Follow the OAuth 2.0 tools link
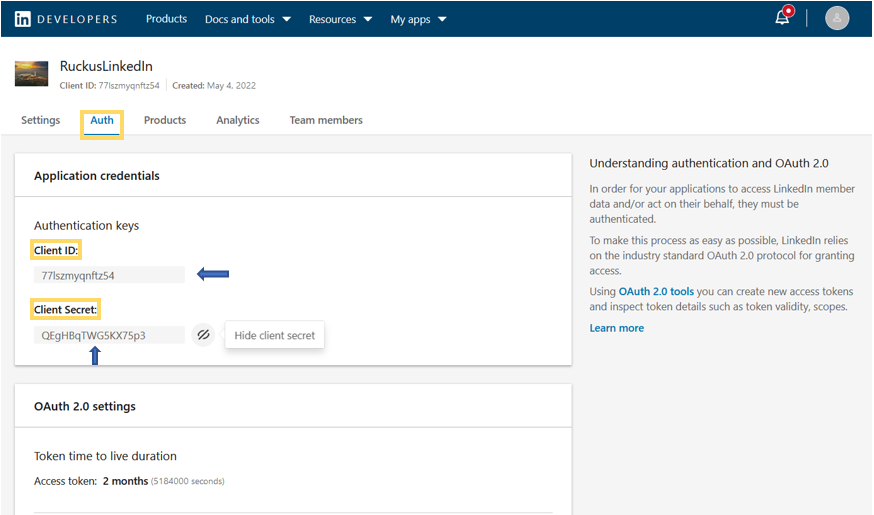The image size is (874, 515). coord(656,291)
